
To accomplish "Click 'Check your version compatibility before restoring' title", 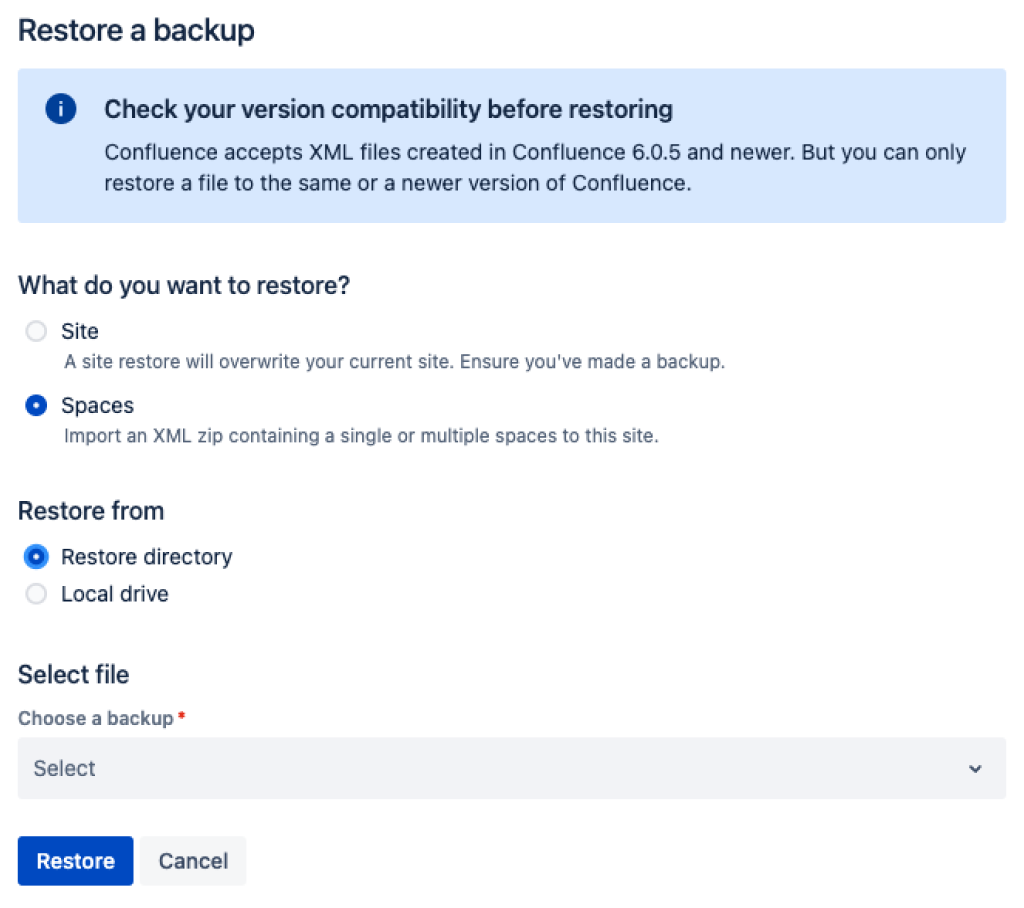I will [389, 109].
